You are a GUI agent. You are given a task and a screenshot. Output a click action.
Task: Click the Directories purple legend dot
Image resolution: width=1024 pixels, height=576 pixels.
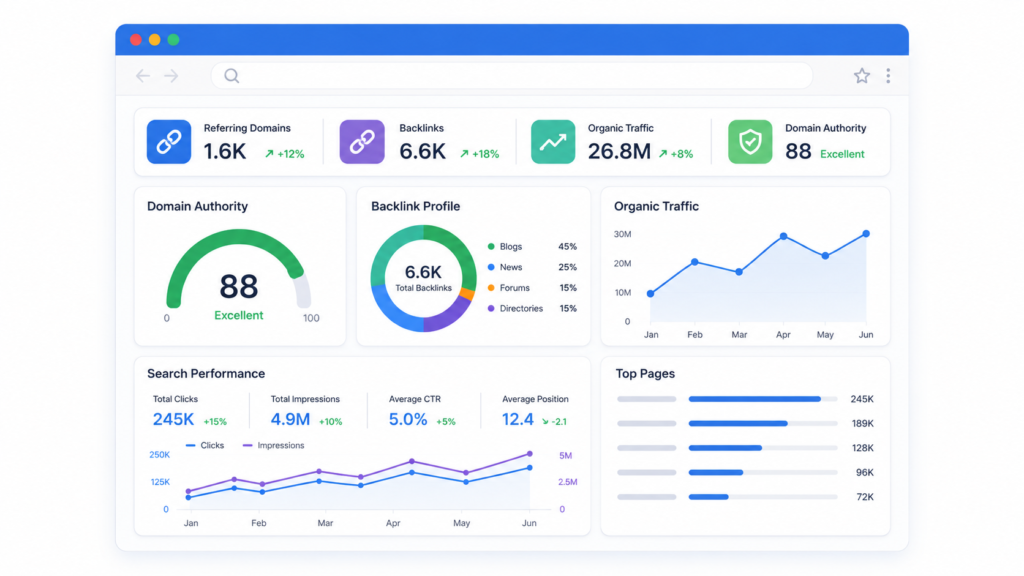pos(491,308)
